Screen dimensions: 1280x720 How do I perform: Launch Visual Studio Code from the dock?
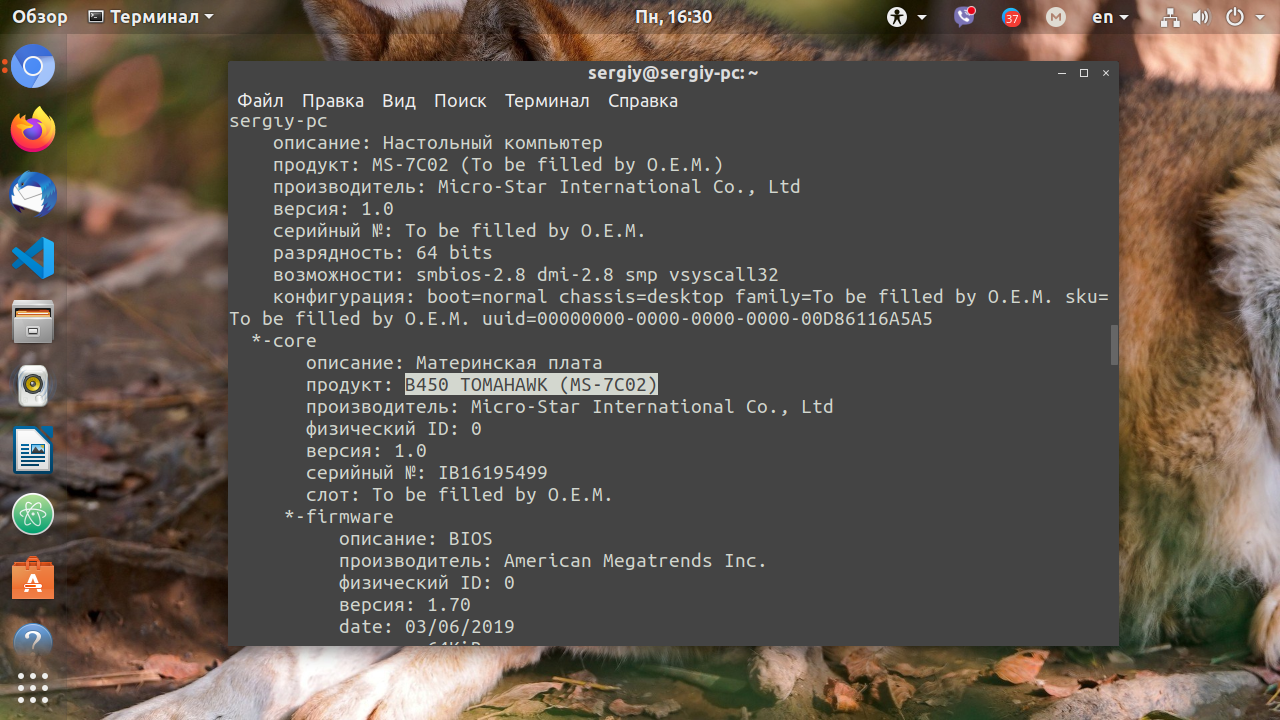pyautogui.click(x=33, y=259)
